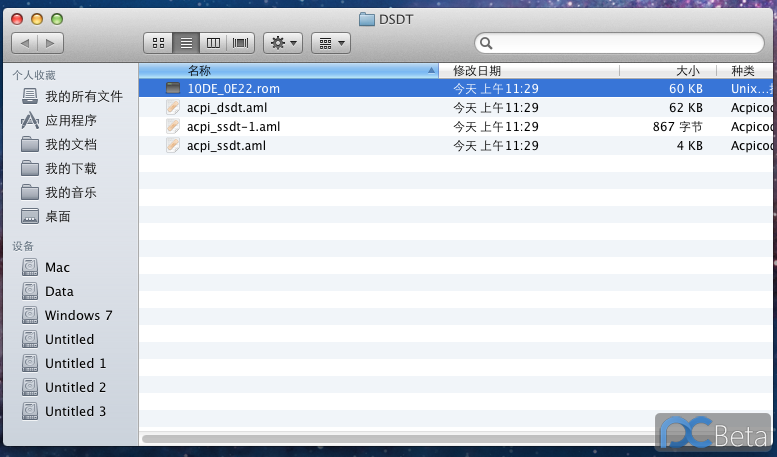The image size is (777, 457).
Task: Go forward to next folder
Action: click(50, 43)
